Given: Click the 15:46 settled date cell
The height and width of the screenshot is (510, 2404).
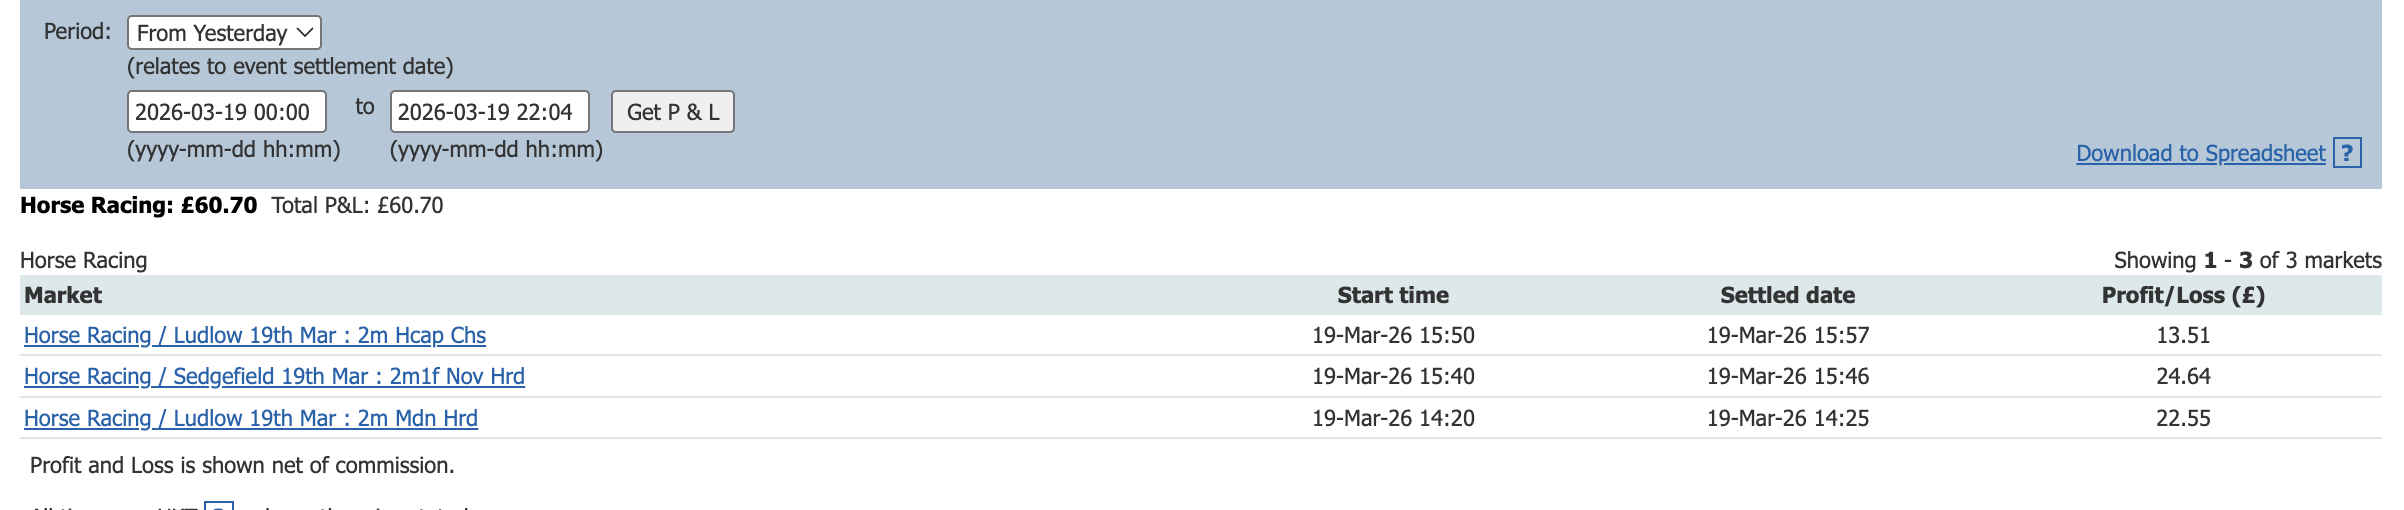Looking at the screenshot, I should click(x=1787, y=376).
